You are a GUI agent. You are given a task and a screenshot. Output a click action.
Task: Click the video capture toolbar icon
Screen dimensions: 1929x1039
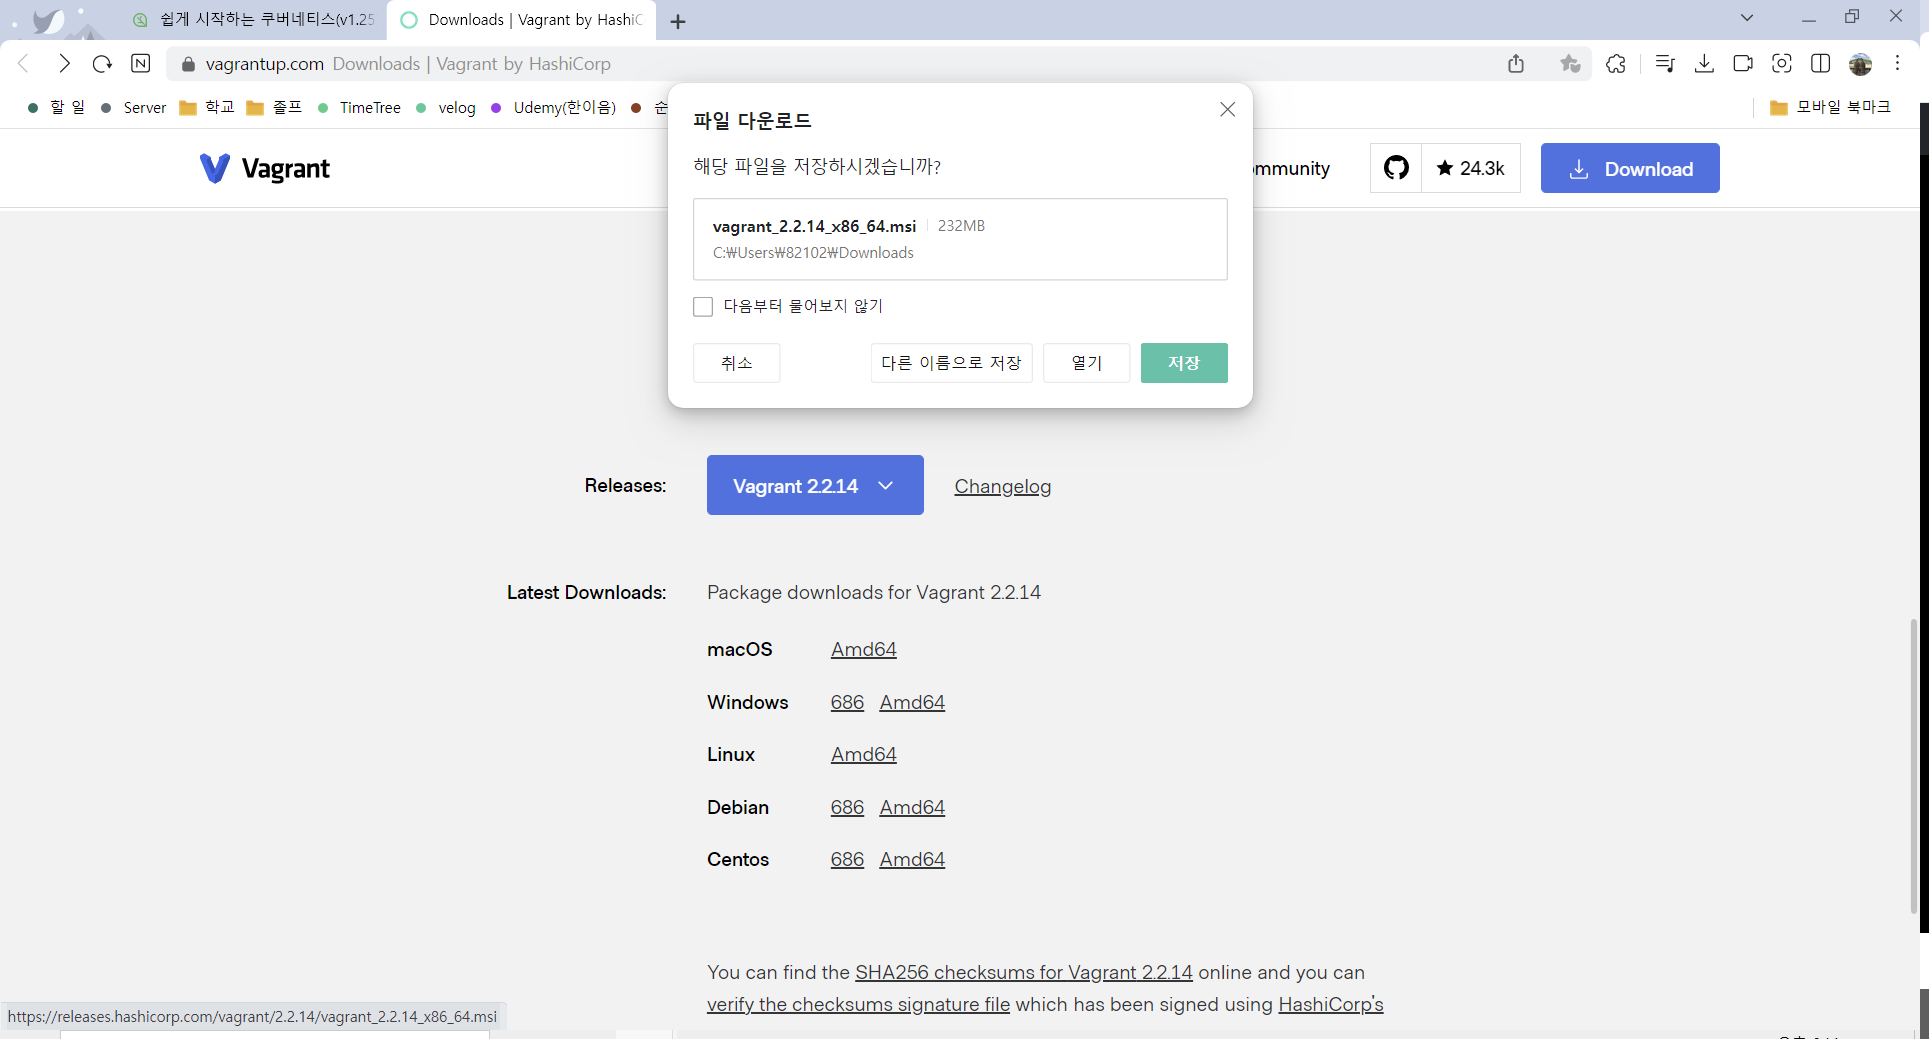pyautogui.click(x=1743, y=64)
